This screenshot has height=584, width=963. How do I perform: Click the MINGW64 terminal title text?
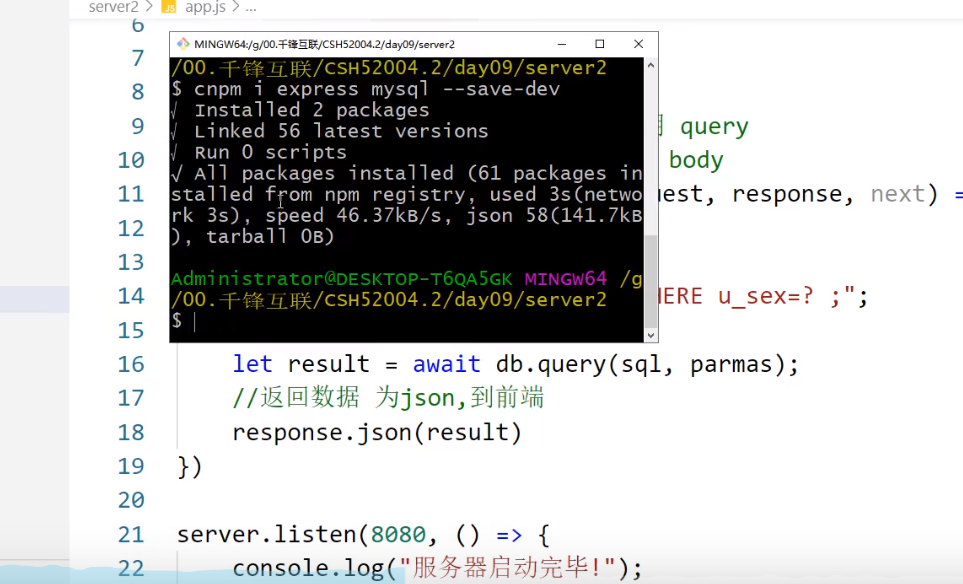tap(324, 44)
